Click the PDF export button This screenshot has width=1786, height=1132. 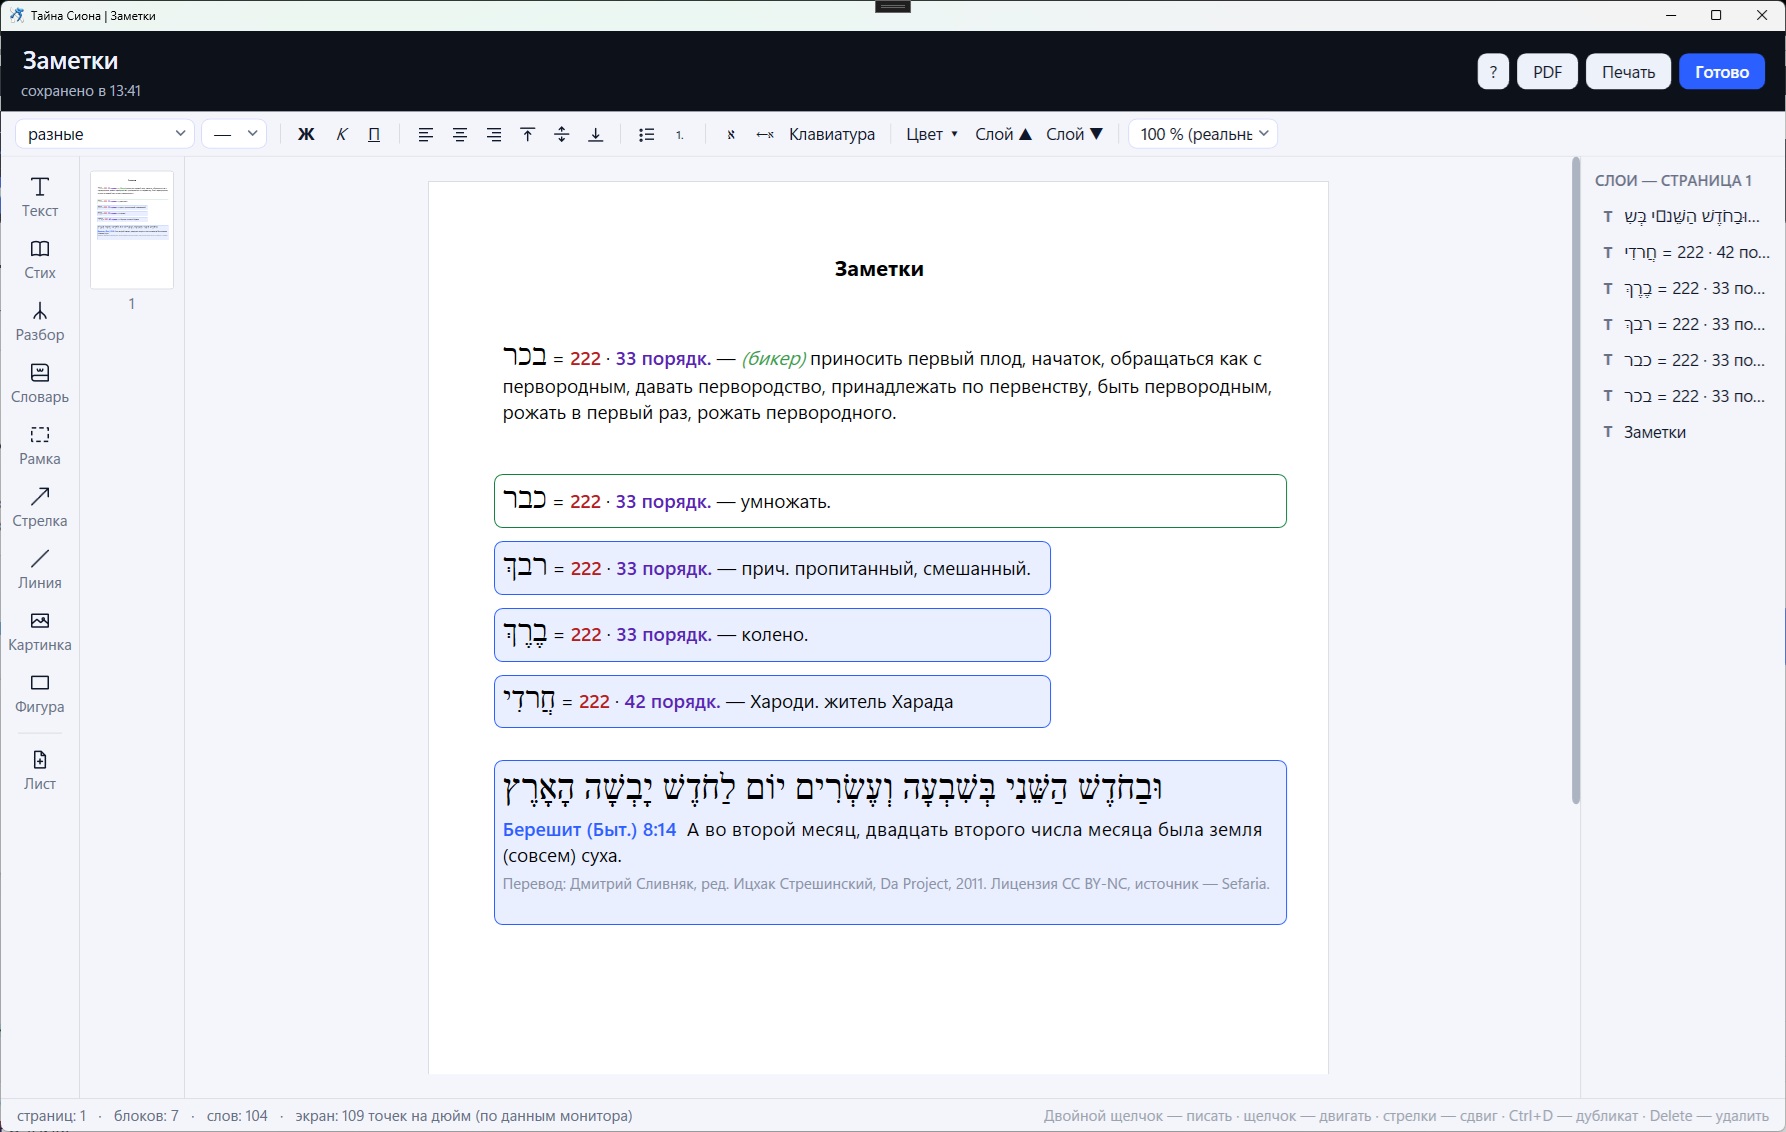tap(1547, 72)
